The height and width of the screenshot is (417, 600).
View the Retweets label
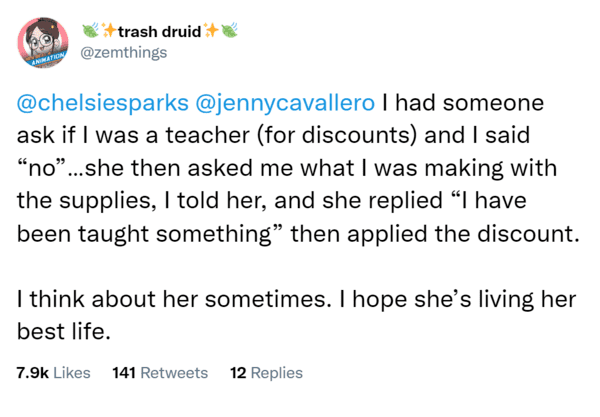coord(174,373)
